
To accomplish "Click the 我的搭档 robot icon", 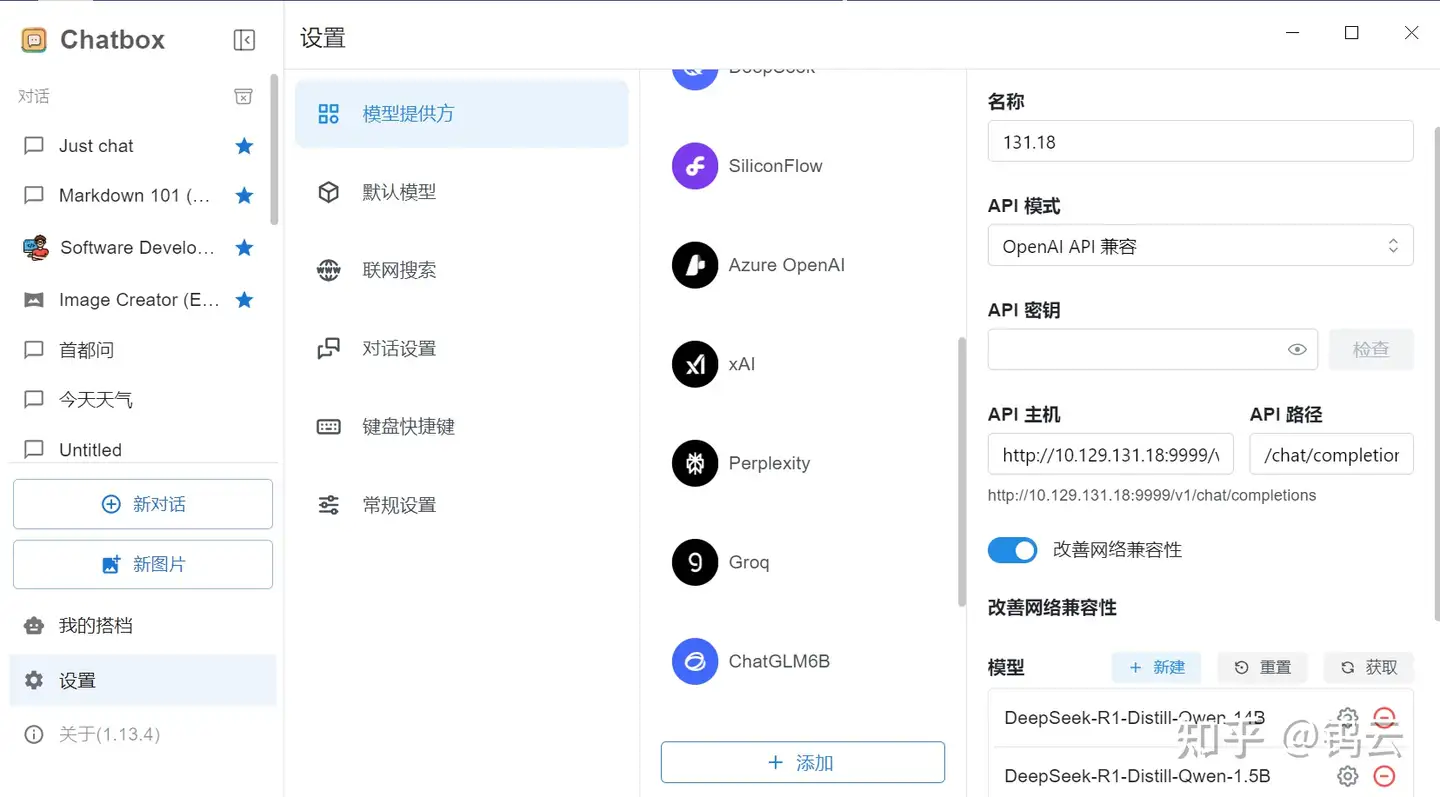I will click(34, 626).
